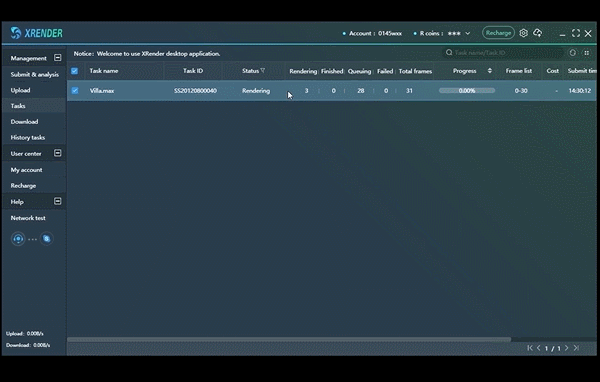
Task: Go to previous page arrow
Action: 539,348
